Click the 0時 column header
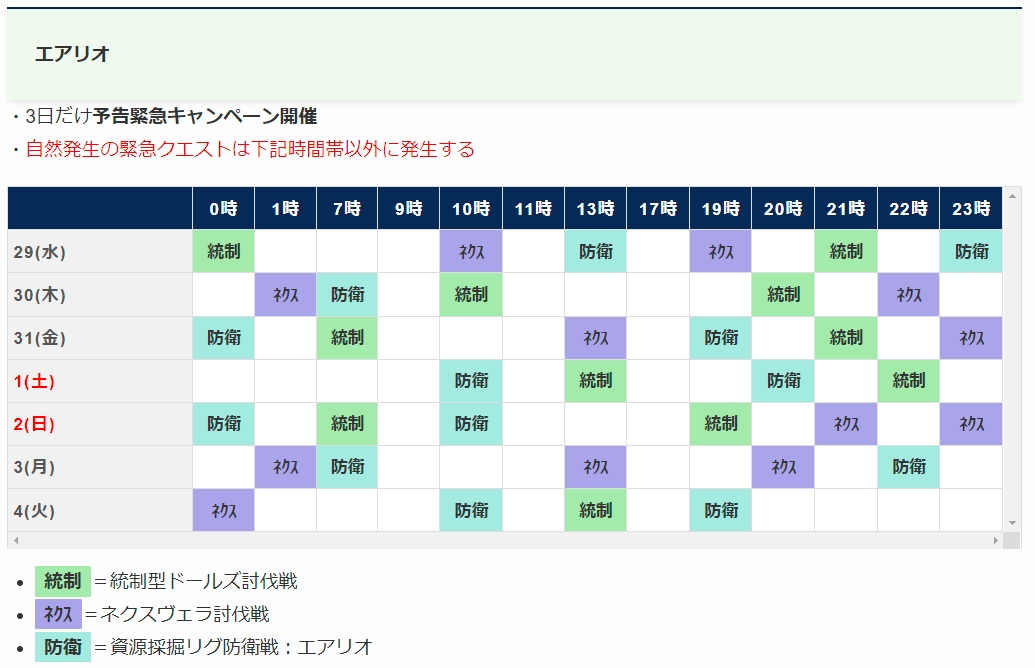The width and height of the screenshot is (1035, 668). coord(223,209)
